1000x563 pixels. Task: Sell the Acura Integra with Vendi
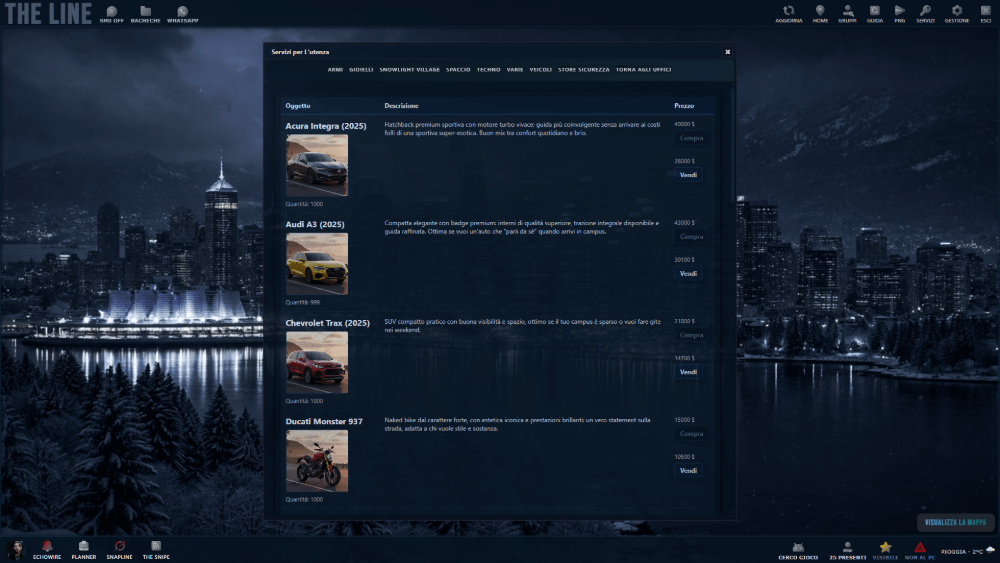pos(688,175)
